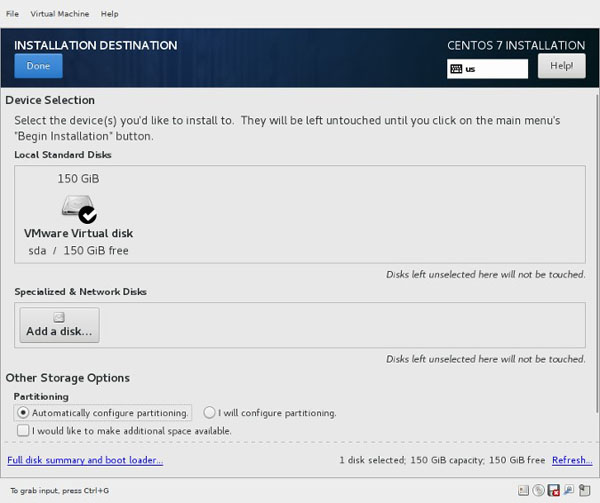Viewport: 600px width, 503px height.
Task: Open Full disk summary and boot loader link
Action: tap(85, 460)
